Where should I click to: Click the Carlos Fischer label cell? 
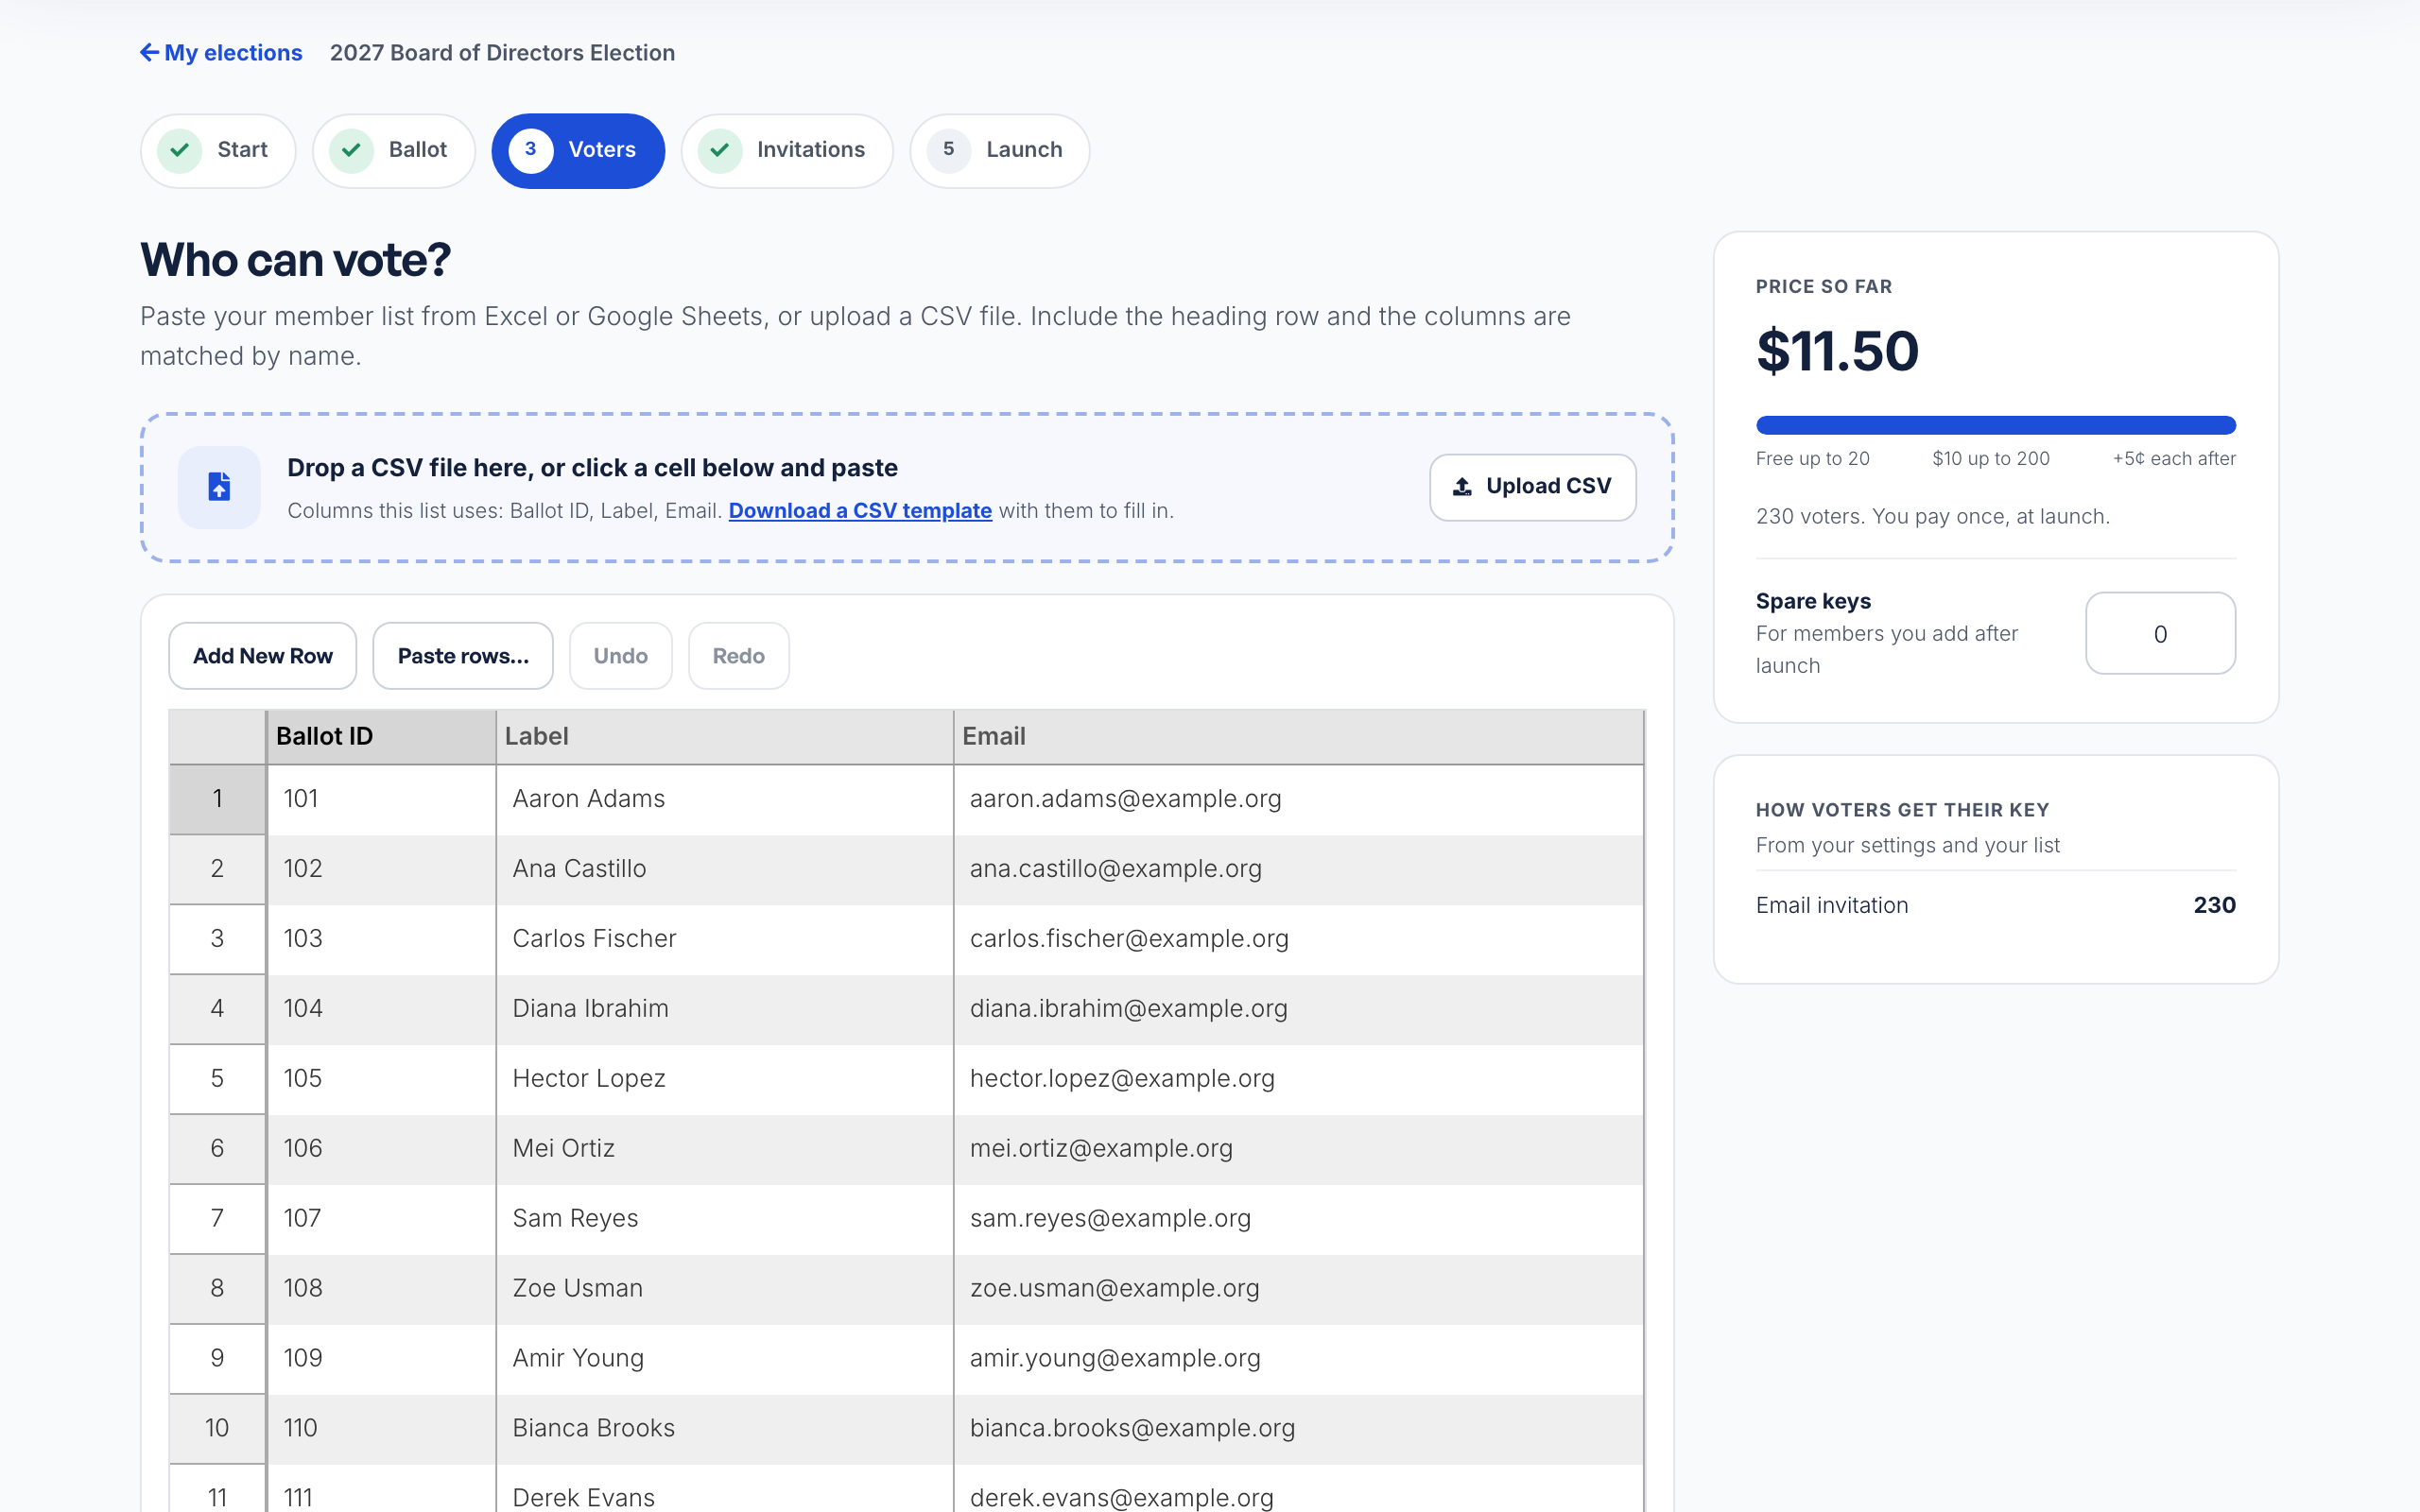725,939
